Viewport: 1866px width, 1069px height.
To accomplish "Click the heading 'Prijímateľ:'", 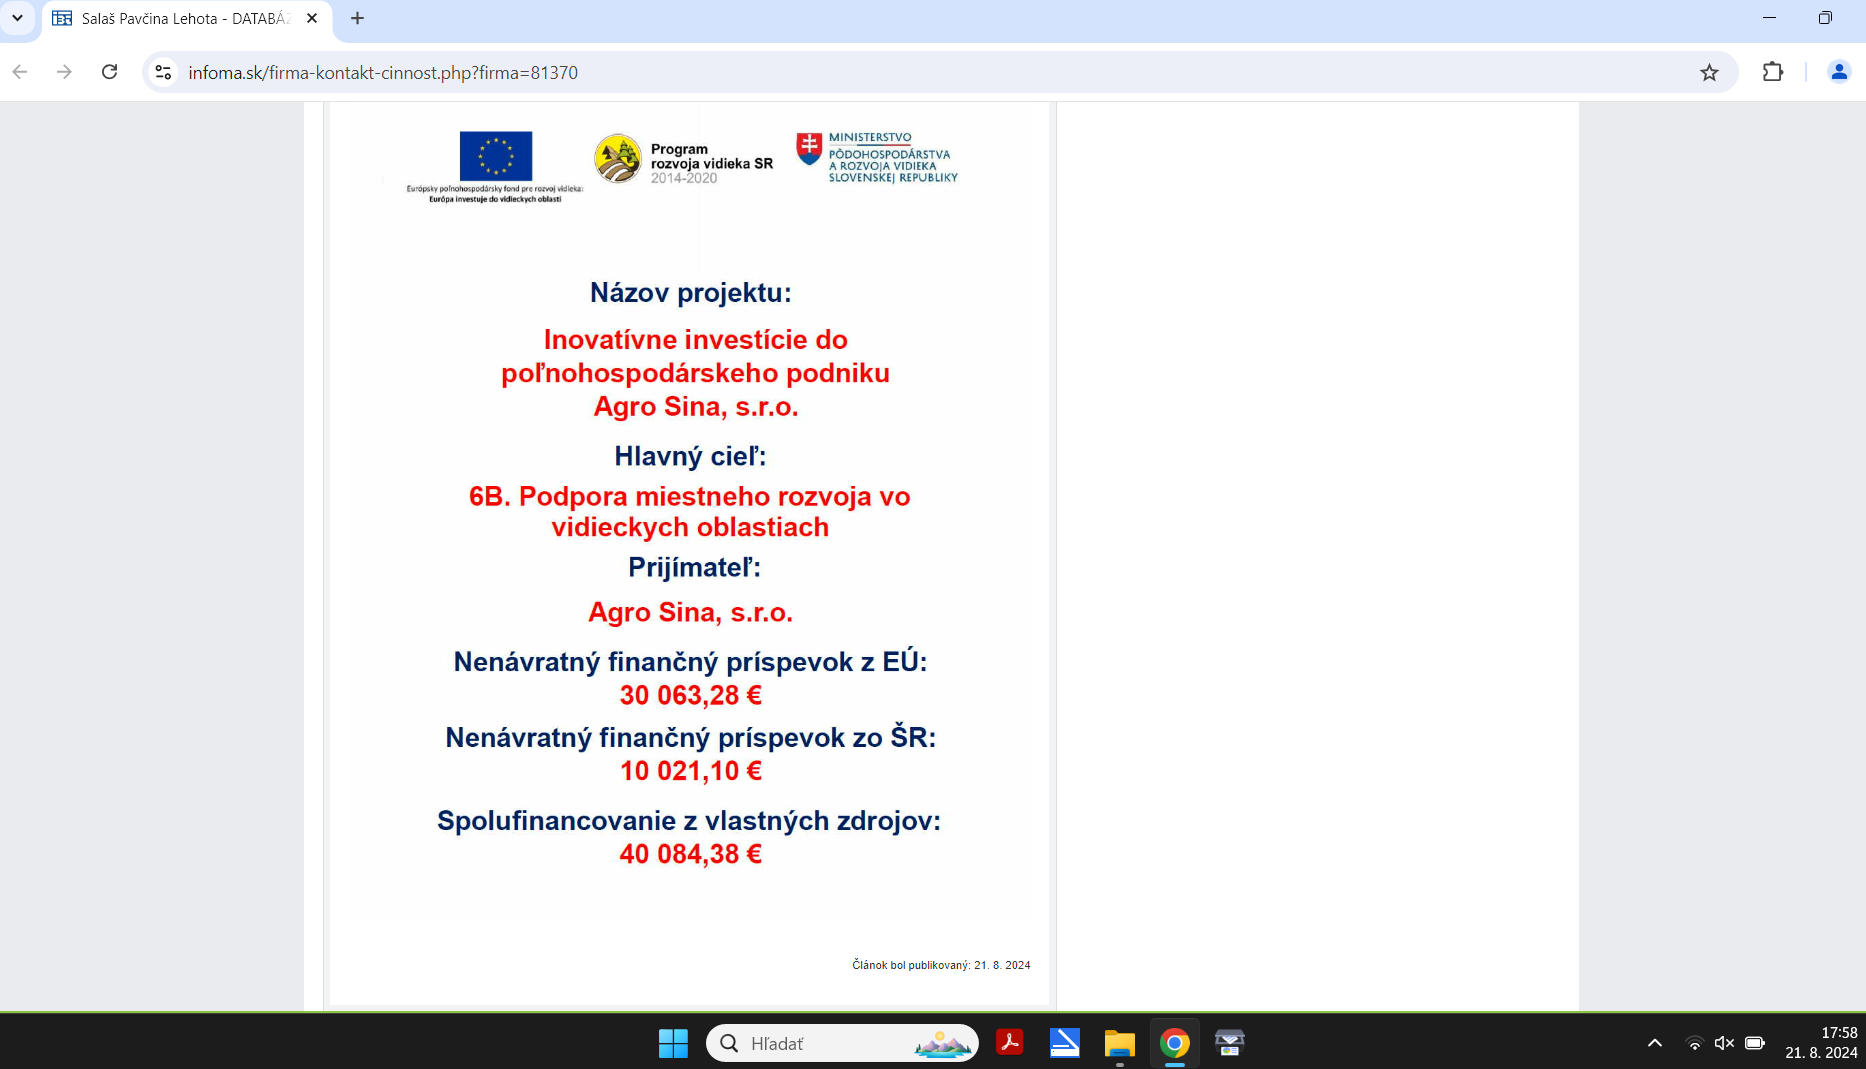I will coord(694,567).
